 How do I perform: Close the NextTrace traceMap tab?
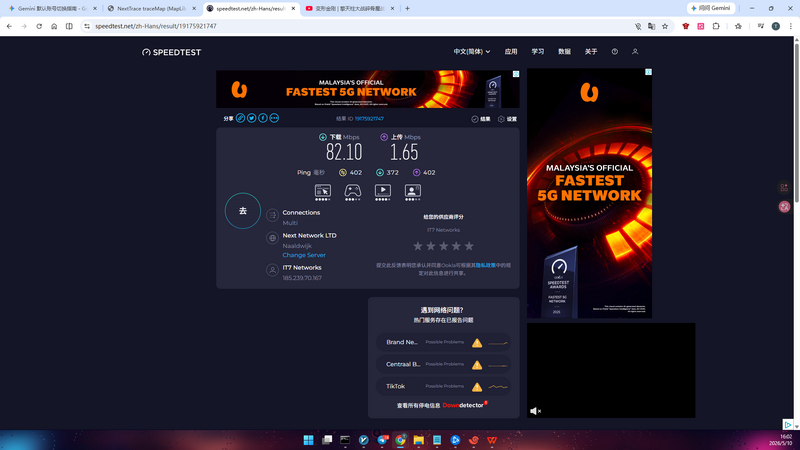194,8
